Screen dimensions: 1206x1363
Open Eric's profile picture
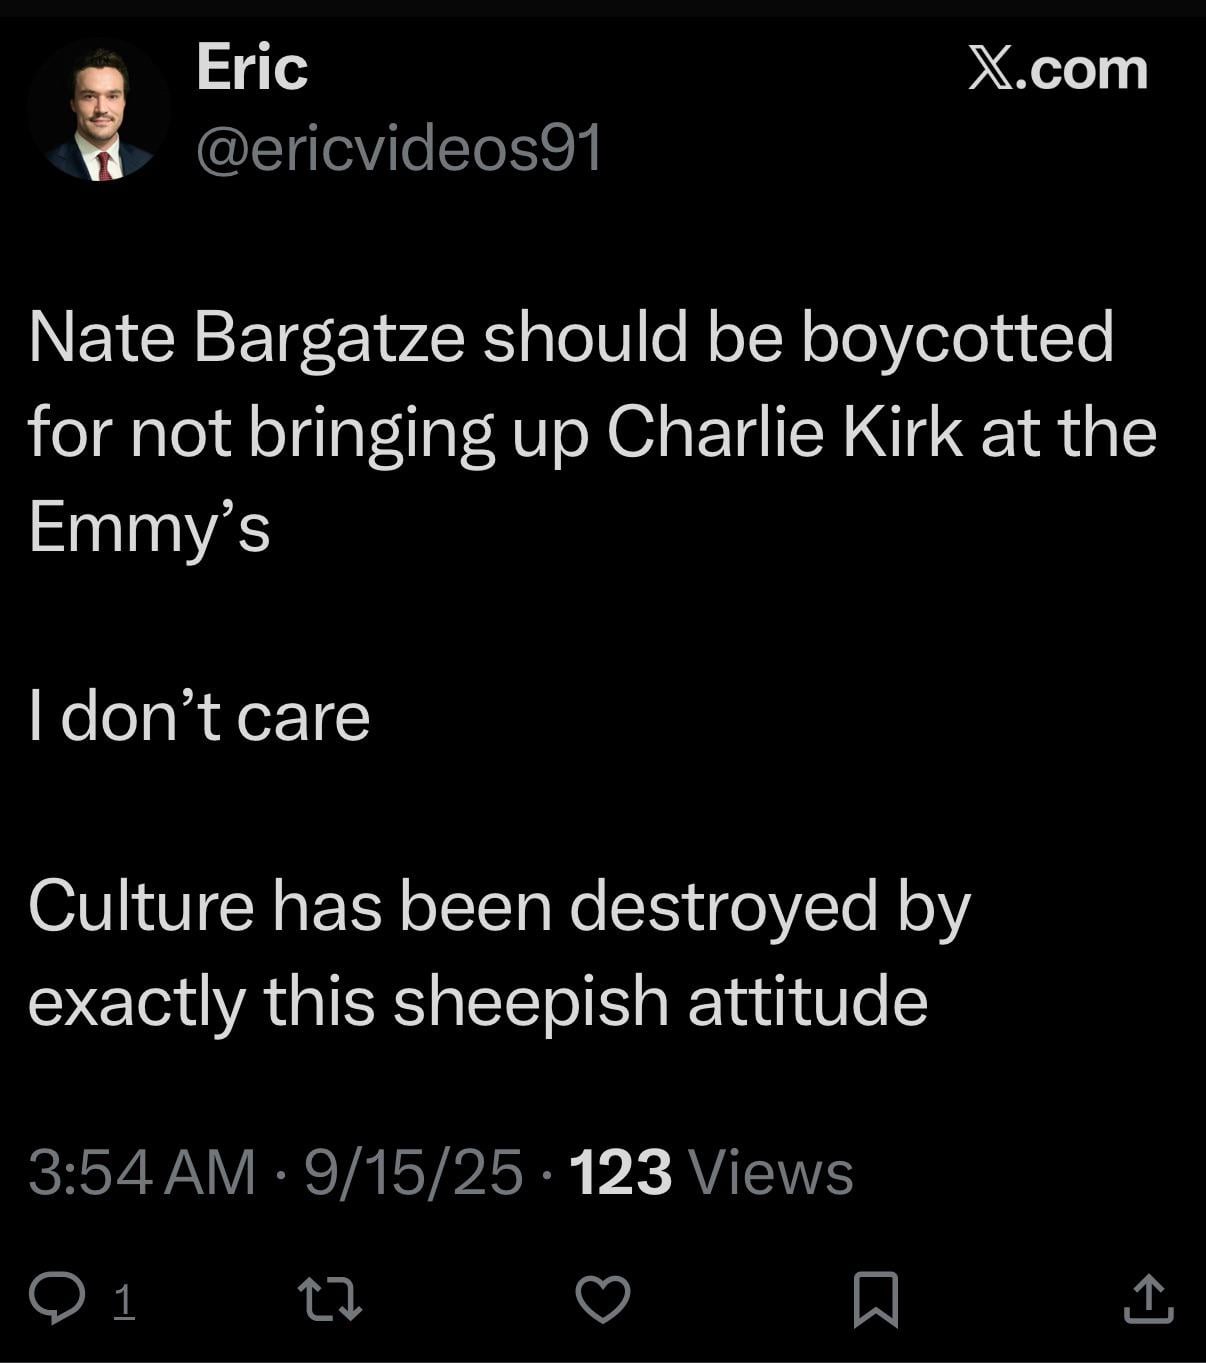point(98,110)
